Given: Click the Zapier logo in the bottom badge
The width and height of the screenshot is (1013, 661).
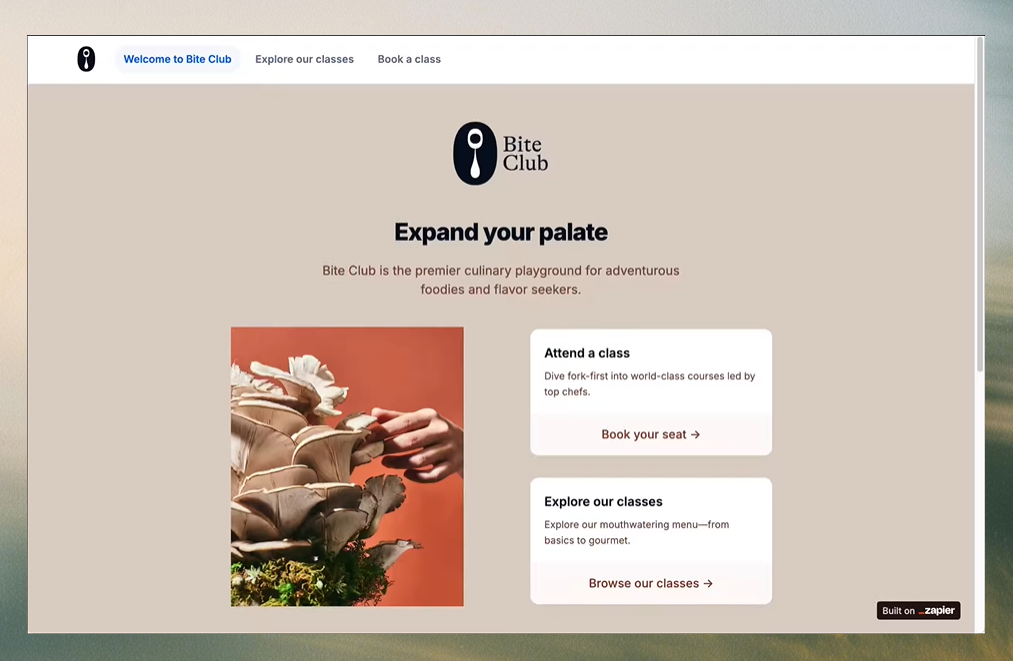Looking at the screenshot, I should click(x=937, y=611).
